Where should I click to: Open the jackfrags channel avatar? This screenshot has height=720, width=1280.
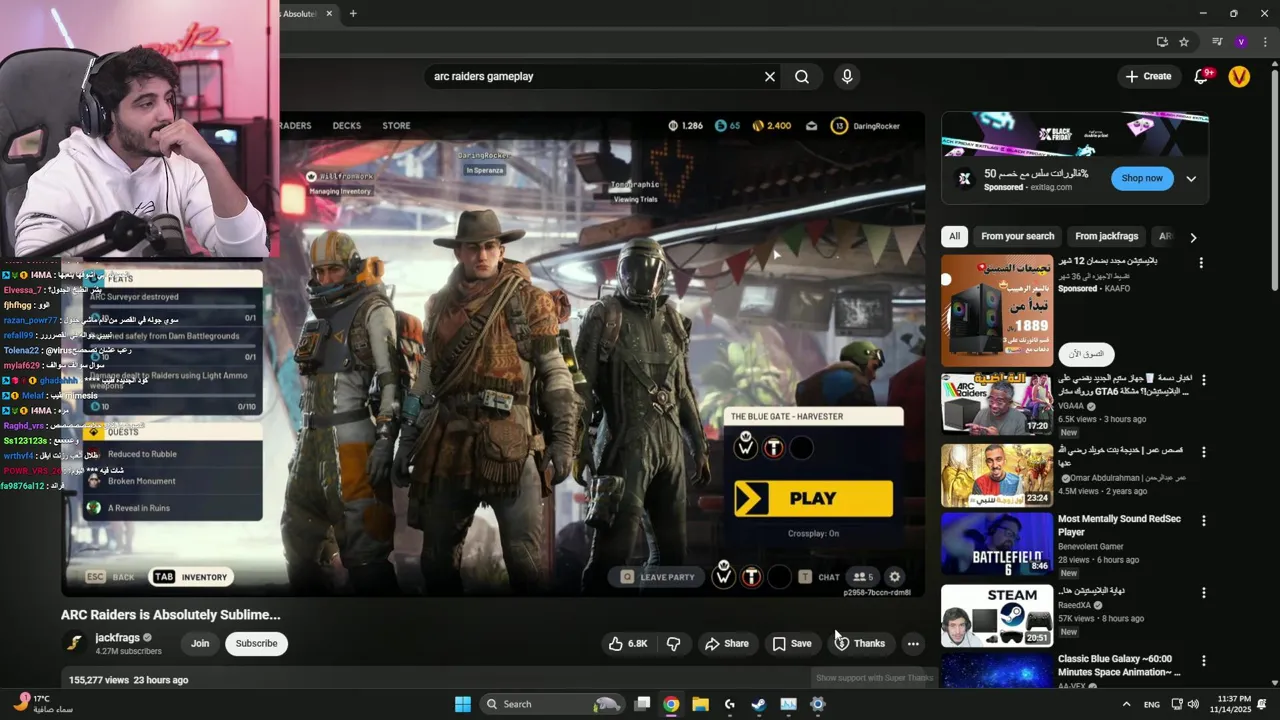74,643
